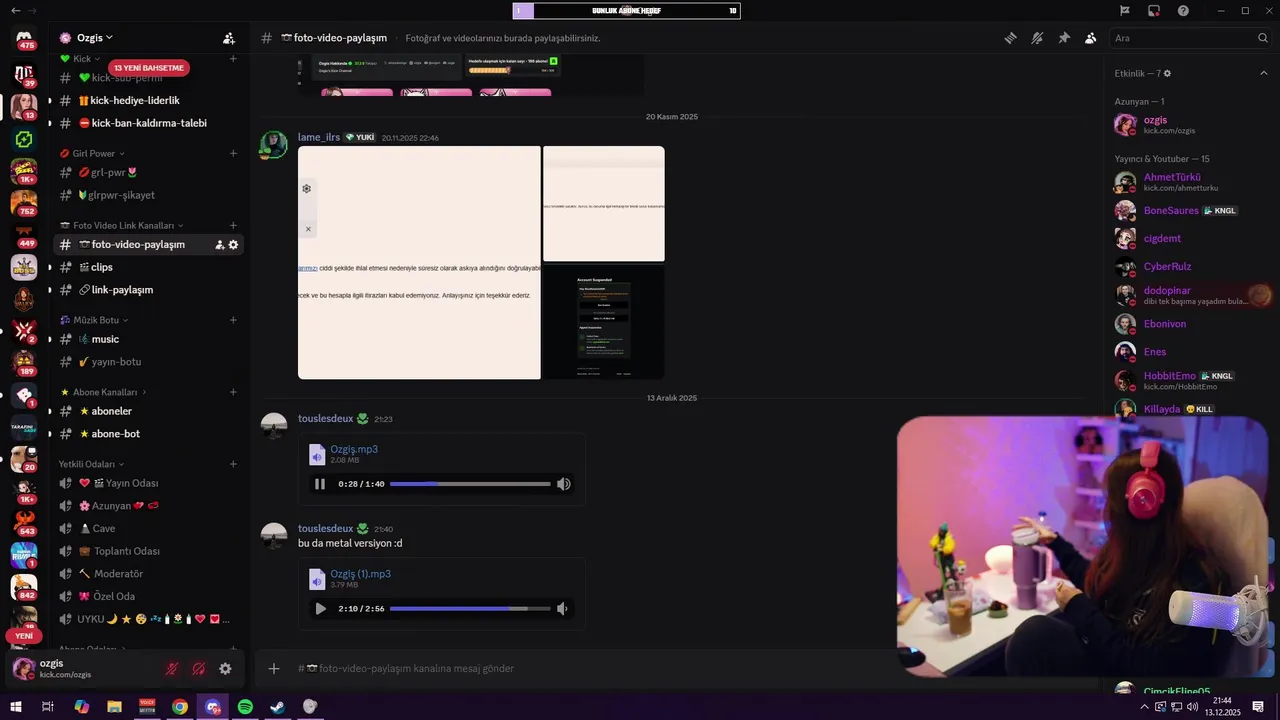Open the Account Suspended dark image thumbnail
Viewport: 1280px width, 720px height.
point(604,322)
